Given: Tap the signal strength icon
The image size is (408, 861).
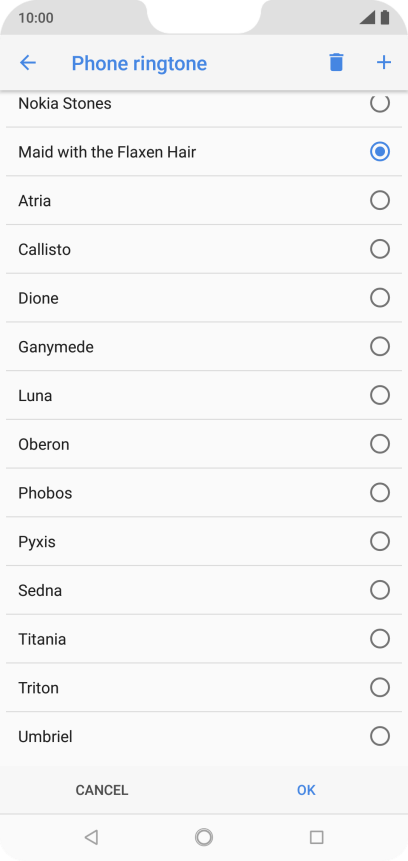Looking at the screenshot, I should tap(367, 18).
